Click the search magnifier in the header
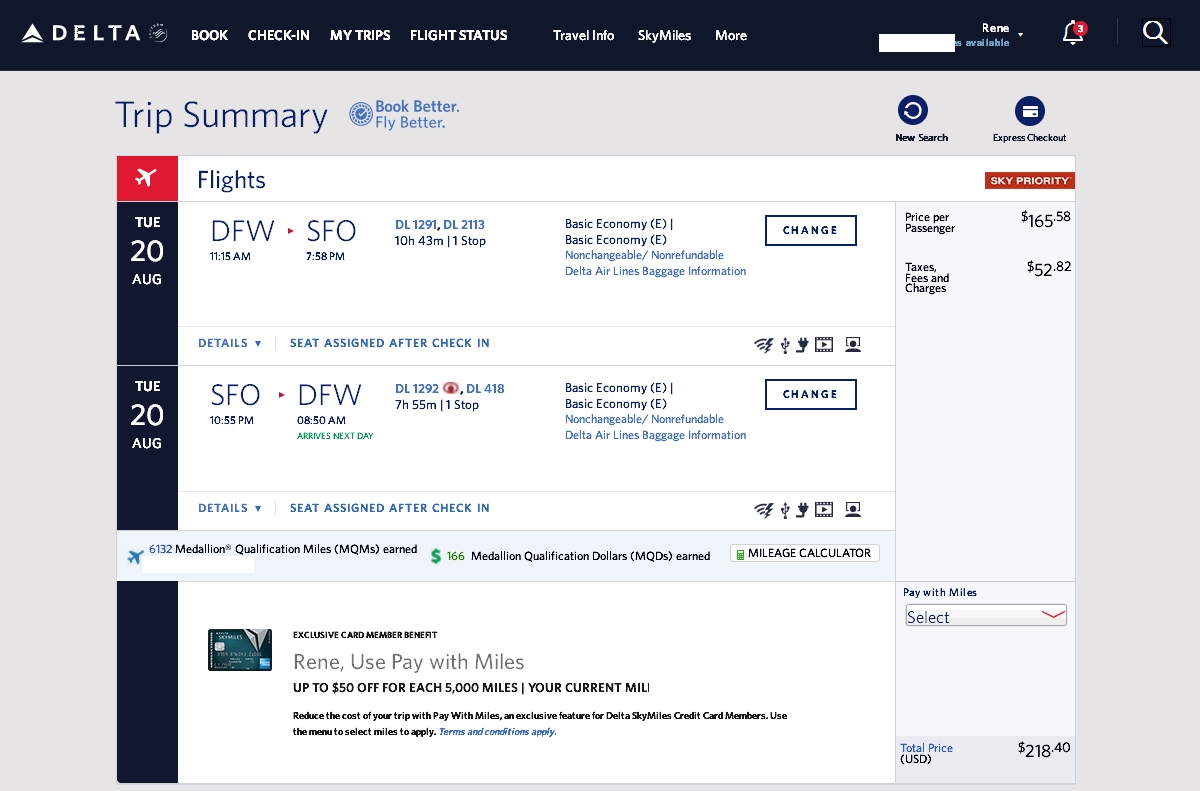This screenshot has width=1200, height=791. tap(1156, 33)
